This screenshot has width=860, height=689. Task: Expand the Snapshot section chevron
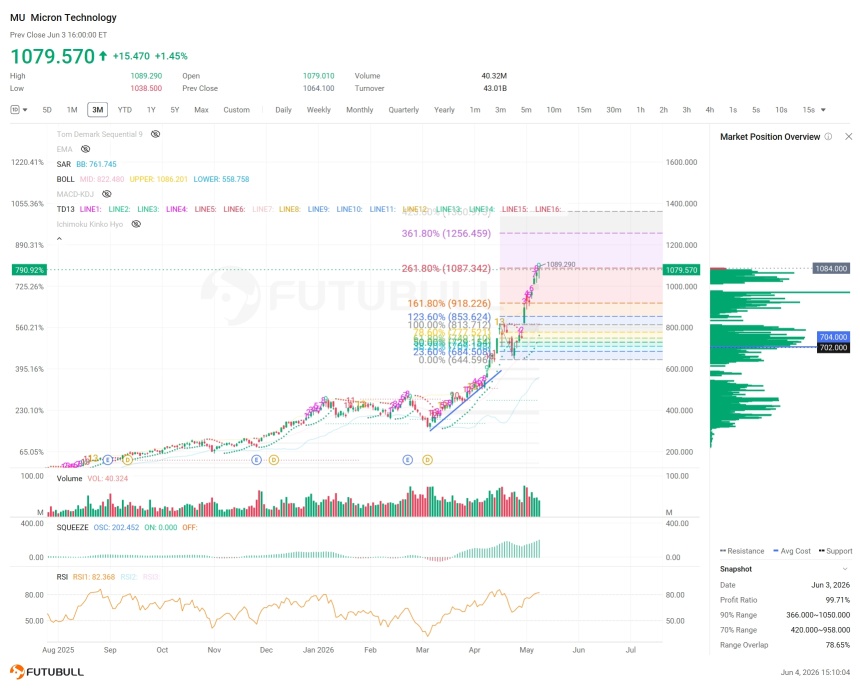(x=845, y=569)
